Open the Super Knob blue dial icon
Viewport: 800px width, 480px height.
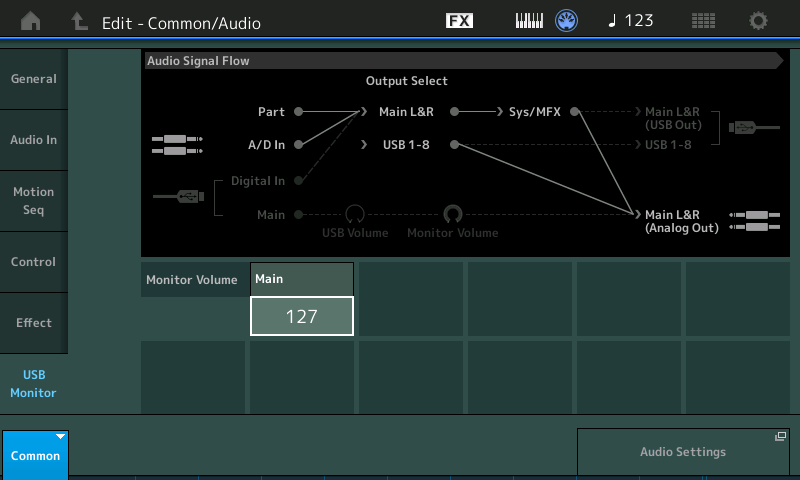(x=568, y=21)
